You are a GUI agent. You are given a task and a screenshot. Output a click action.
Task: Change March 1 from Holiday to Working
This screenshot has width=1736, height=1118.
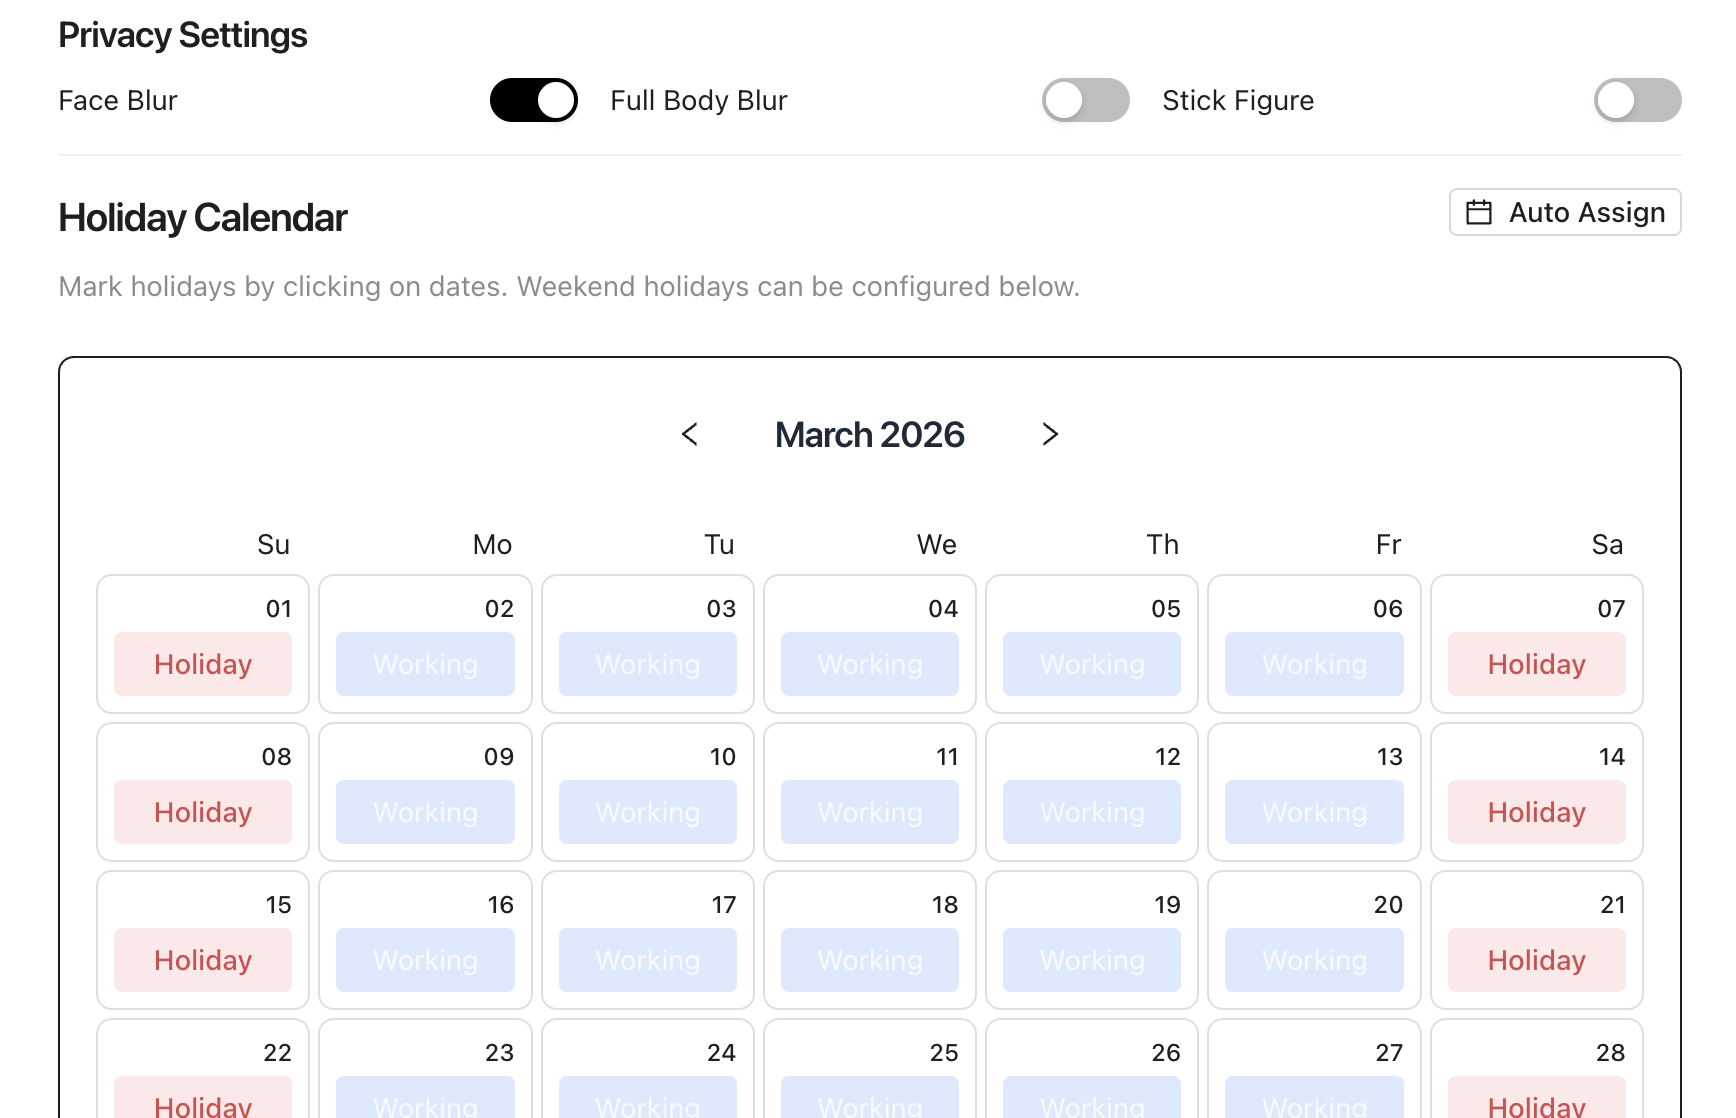click(x=202, y=664)
